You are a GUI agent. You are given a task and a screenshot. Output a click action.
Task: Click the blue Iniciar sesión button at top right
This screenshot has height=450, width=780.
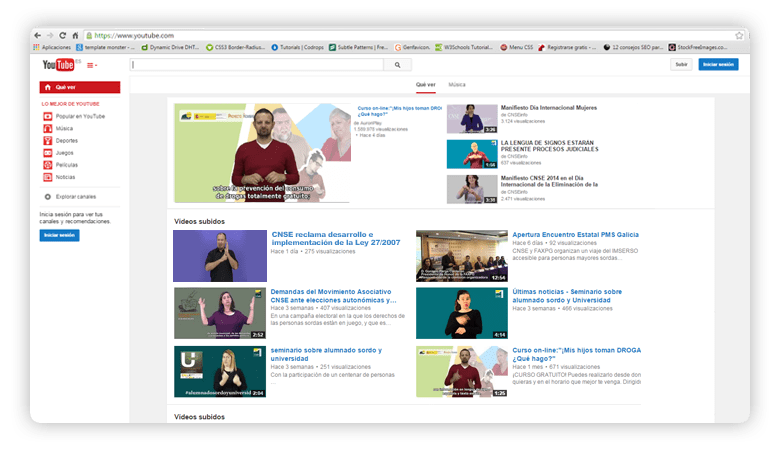718,64
